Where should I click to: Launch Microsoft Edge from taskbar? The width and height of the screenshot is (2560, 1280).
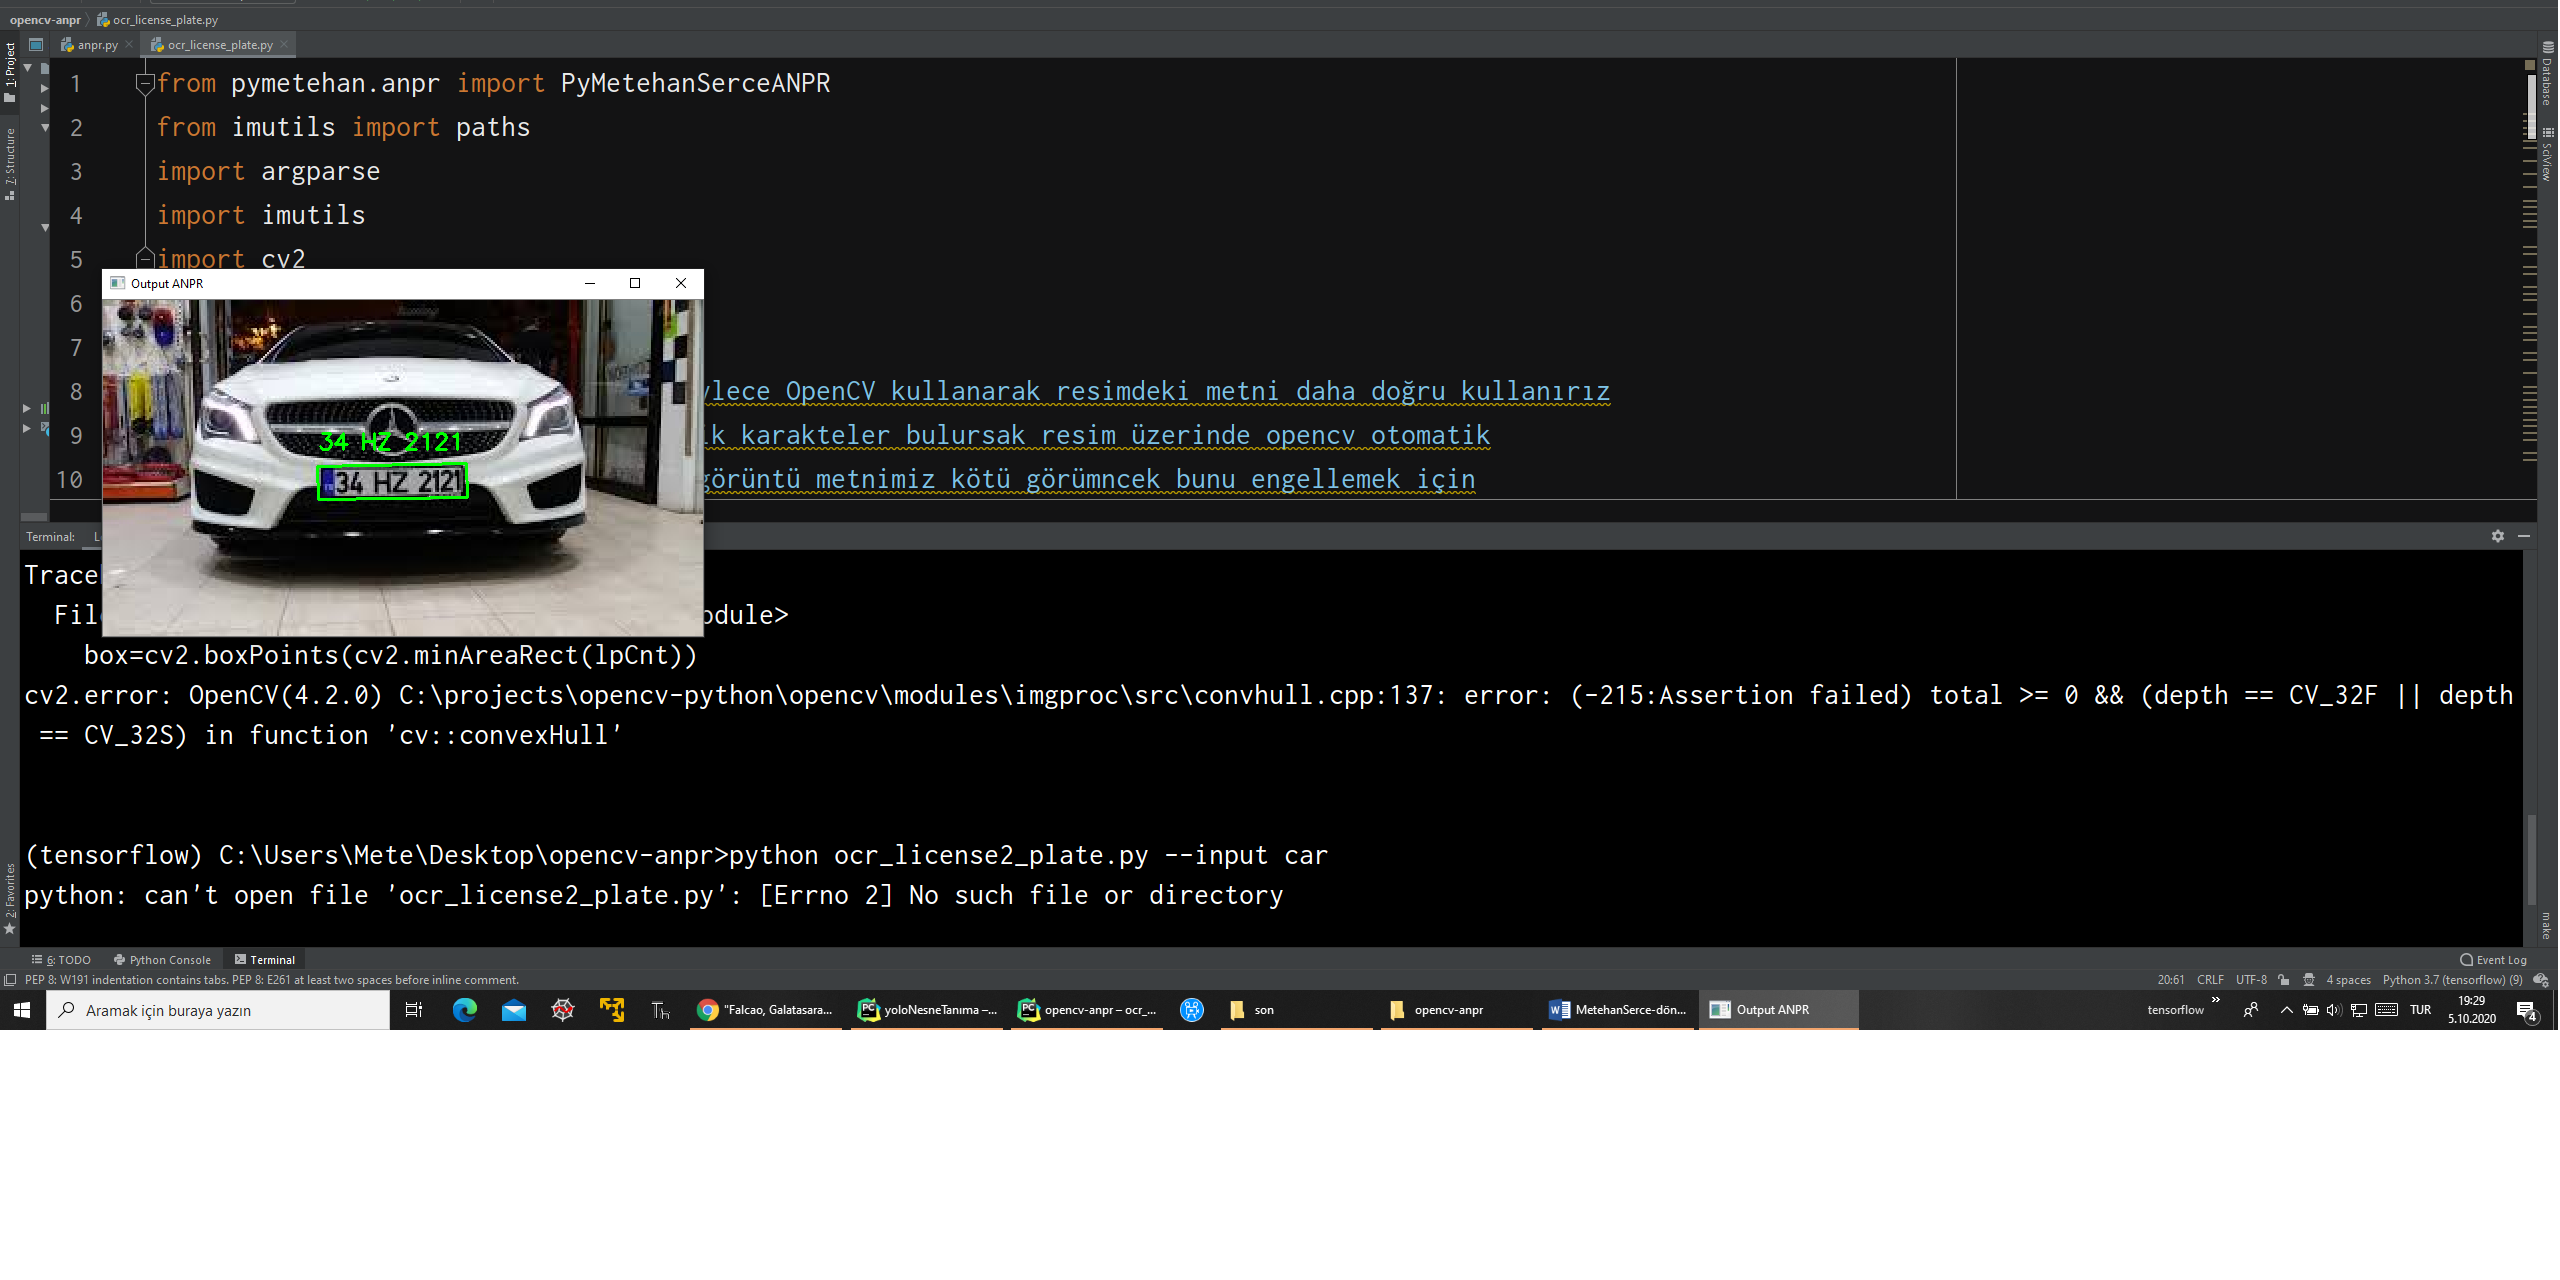tap(465, 1010)
